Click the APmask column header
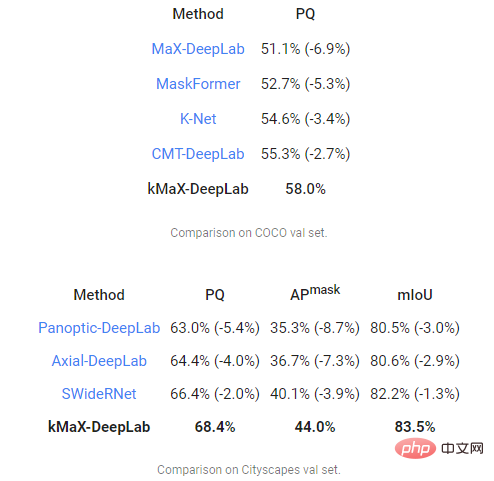Screen dimensions: 494x481 coord(315,293)
